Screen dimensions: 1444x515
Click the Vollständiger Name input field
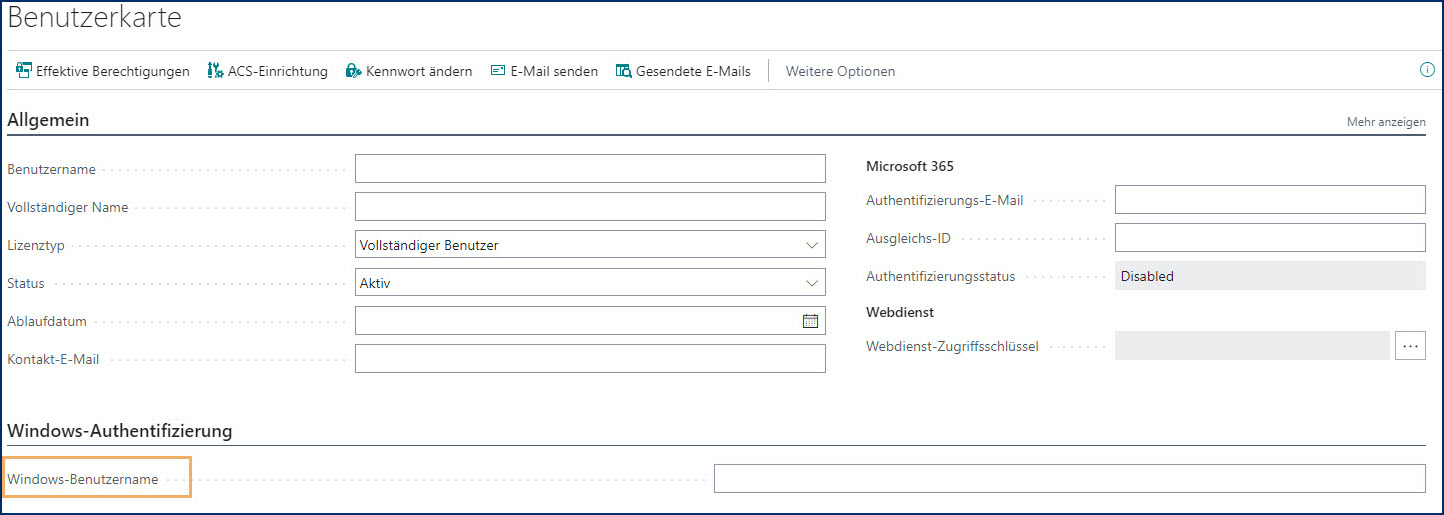click(590, 207)
